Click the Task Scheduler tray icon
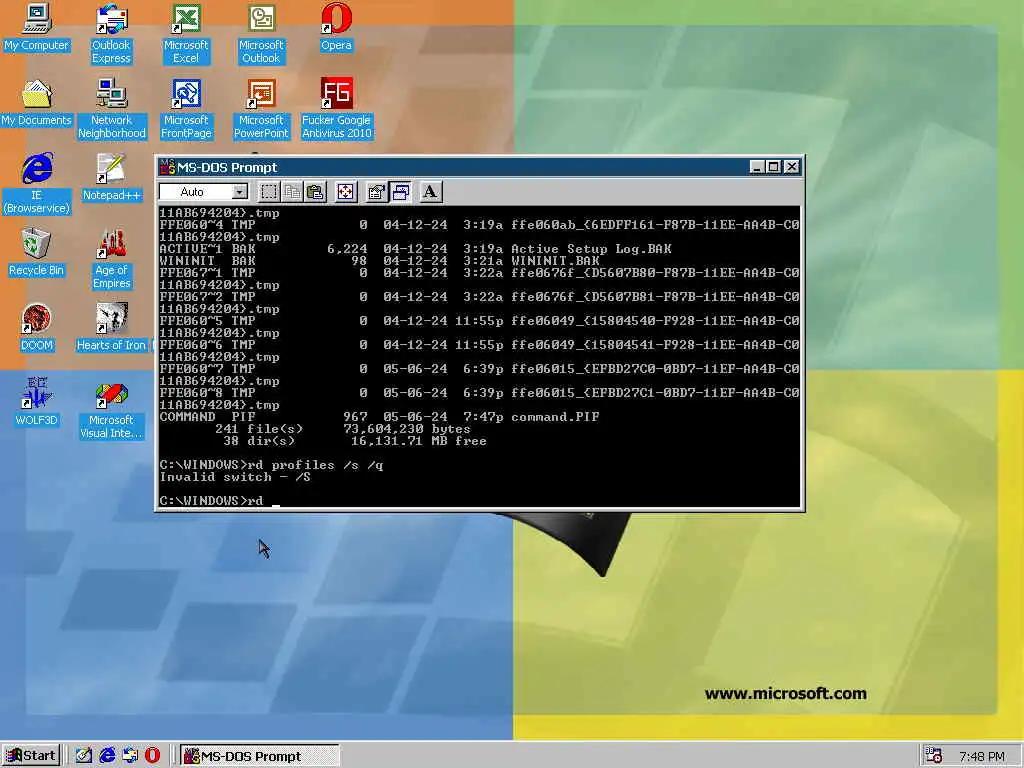 pyautogui.click(x=933, y=756)
